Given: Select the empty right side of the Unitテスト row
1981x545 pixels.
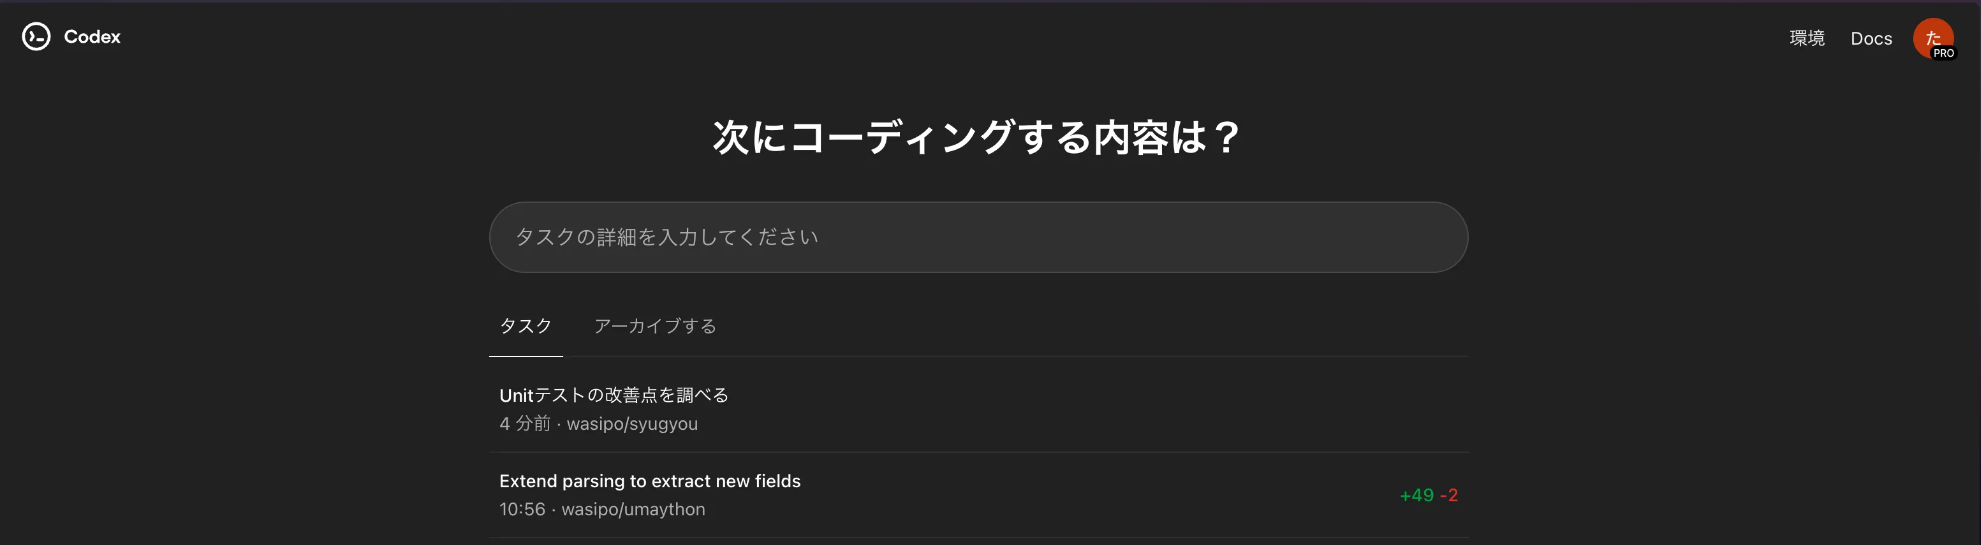Looking at the screenshot, I should [x=1100, y=409].
